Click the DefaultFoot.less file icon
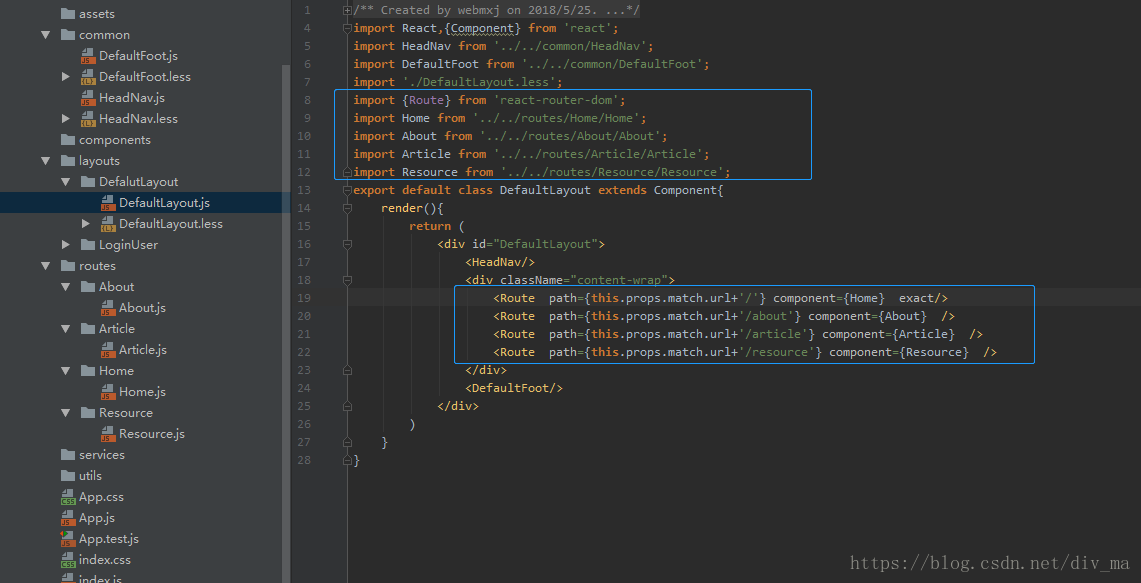 pos(88,77)
